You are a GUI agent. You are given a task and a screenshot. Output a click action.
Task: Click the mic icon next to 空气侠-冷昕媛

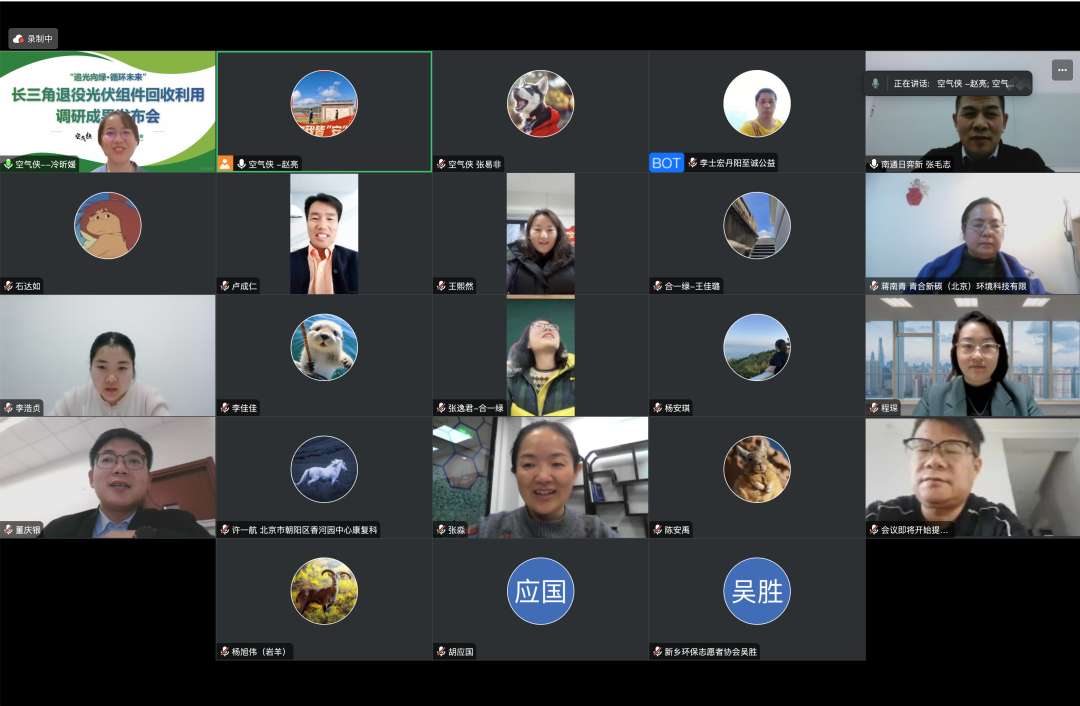tap(8, 164)
